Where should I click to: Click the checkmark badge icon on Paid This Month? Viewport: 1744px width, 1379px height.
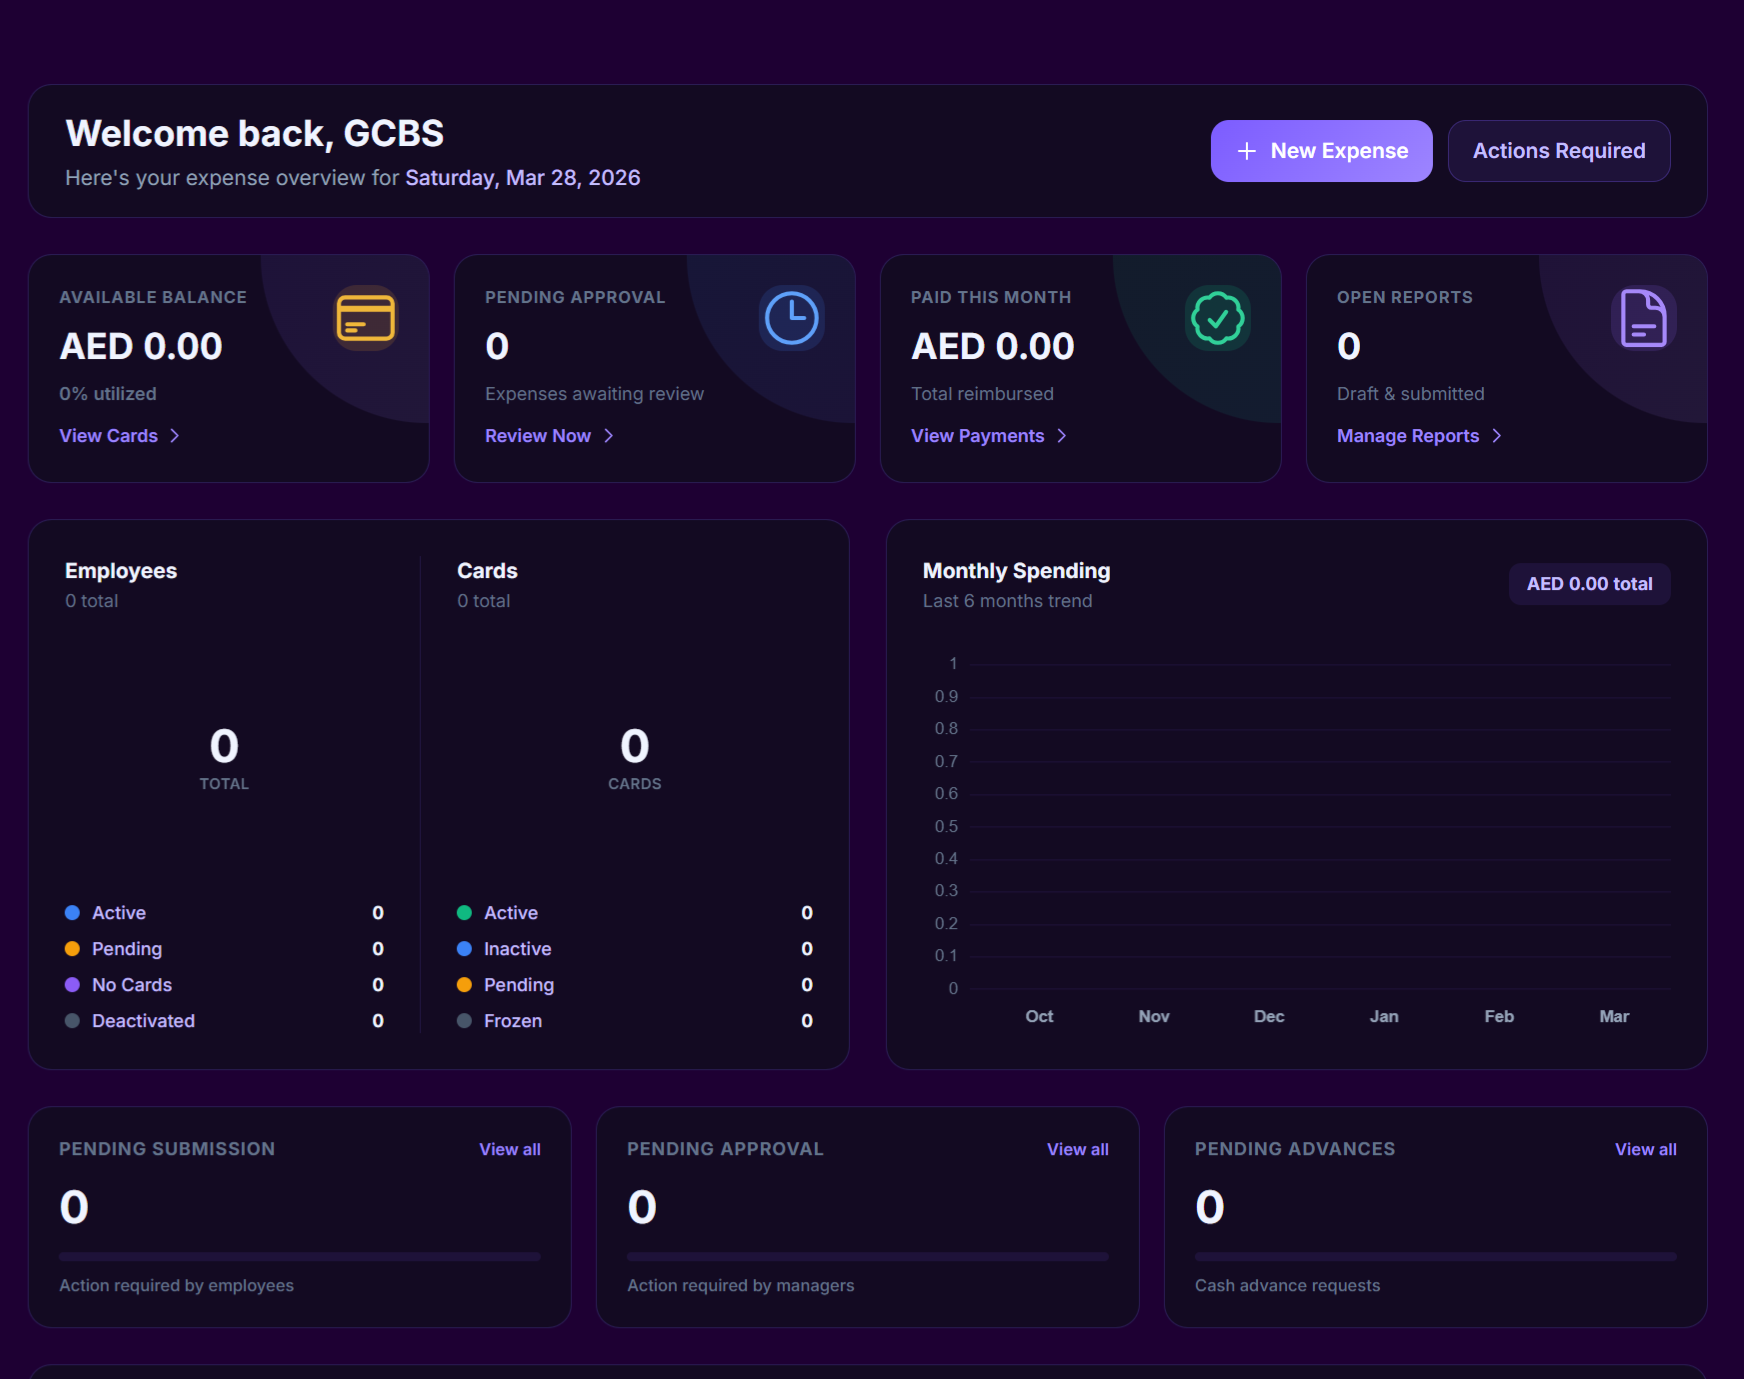(x=1217, y=318)
